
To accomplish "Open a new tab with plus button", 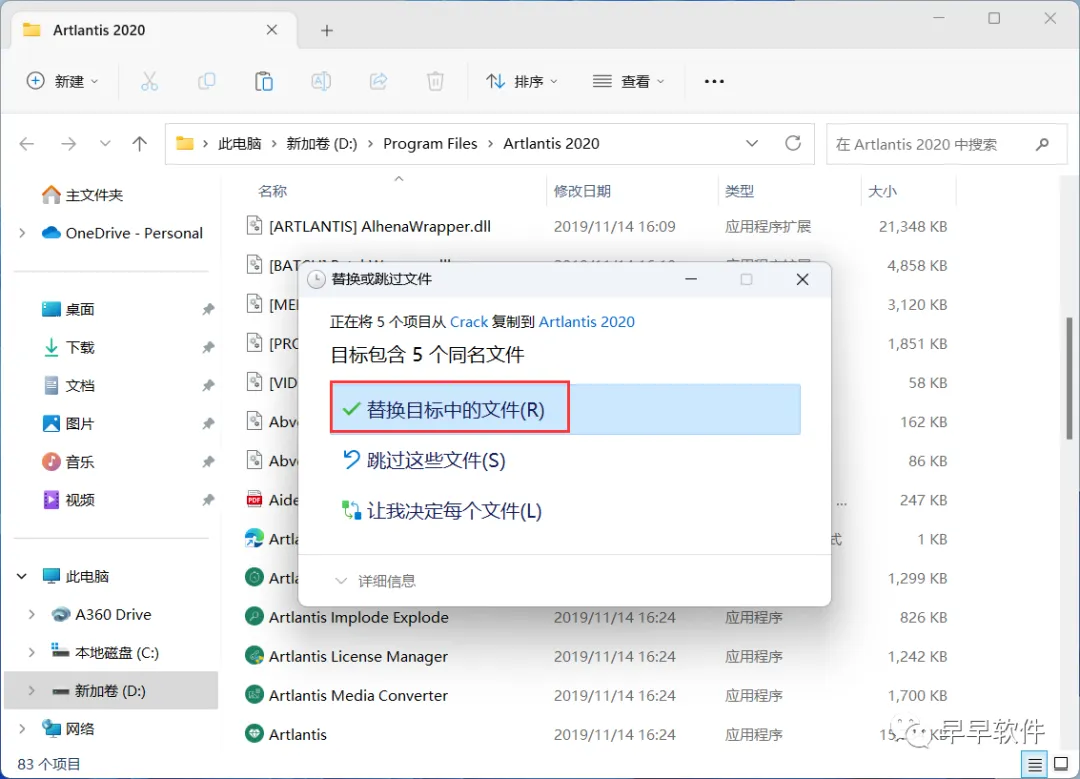I will [327, 30].
